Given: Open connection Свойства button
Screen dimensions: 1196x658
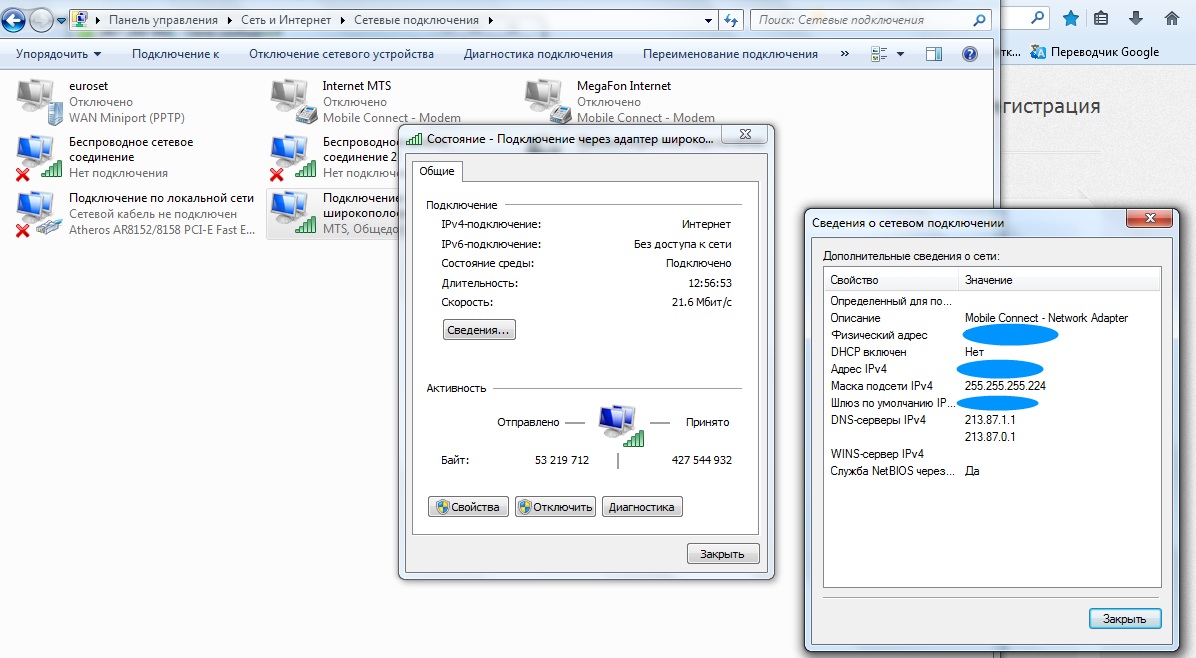Looking at the screenshot, I should tap(468, 507).
